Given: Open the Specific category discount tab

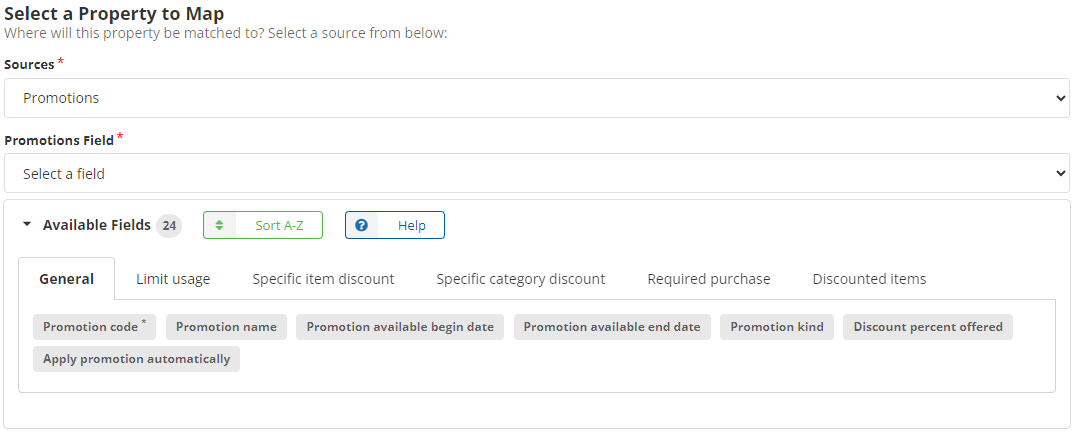Looking at the screenshot, I should 520,279.
